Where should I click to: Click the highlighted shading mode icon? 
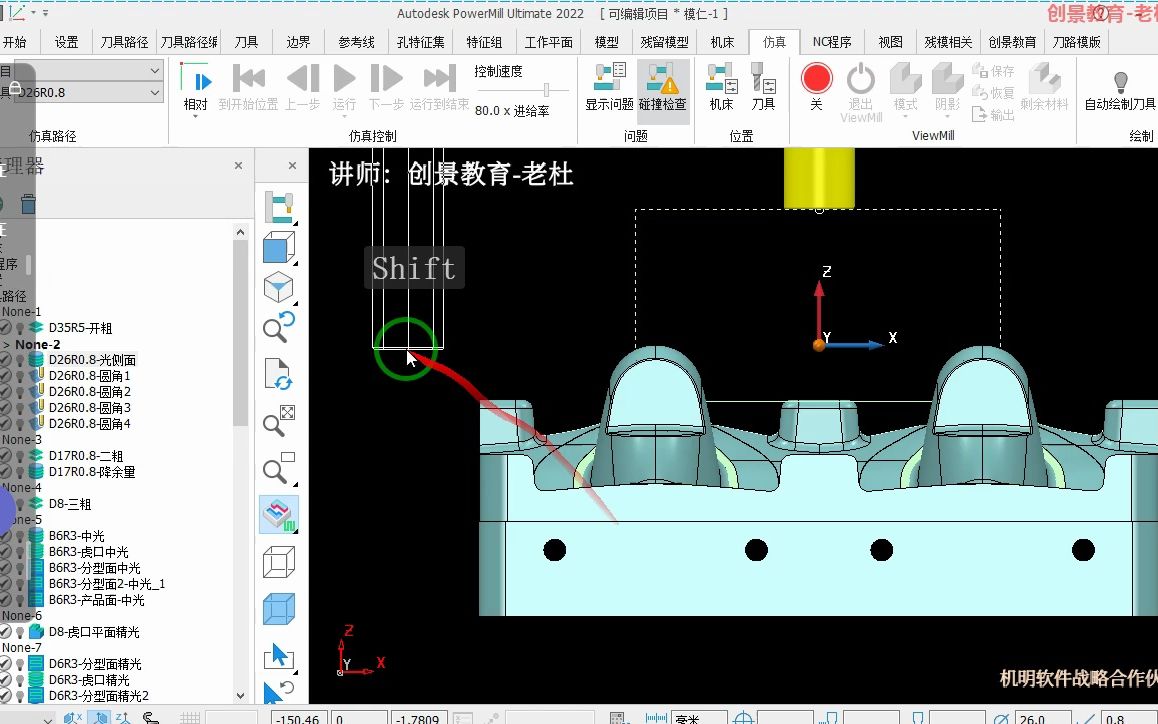279,514
